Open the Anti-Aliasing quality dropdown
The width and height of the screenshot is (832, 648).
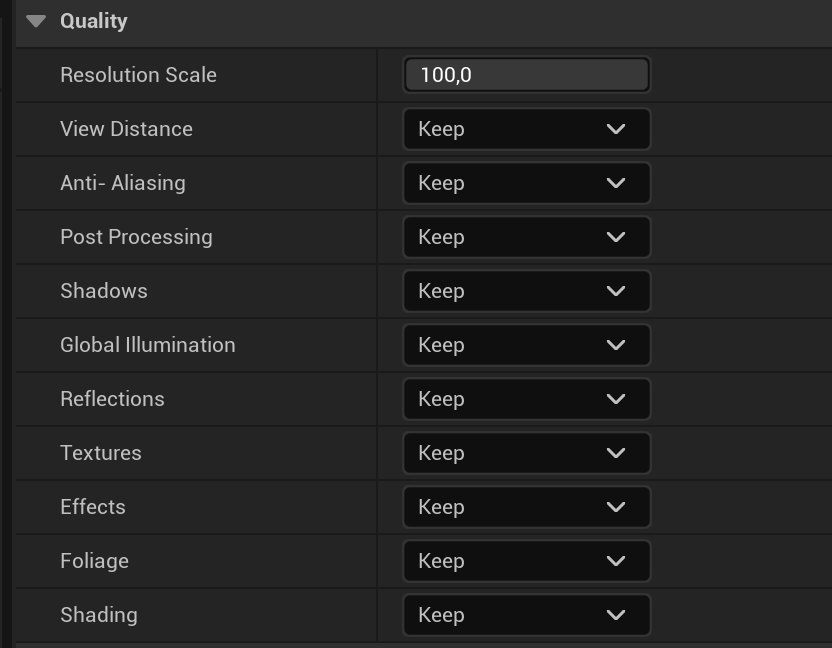click(x=526, y=183)
